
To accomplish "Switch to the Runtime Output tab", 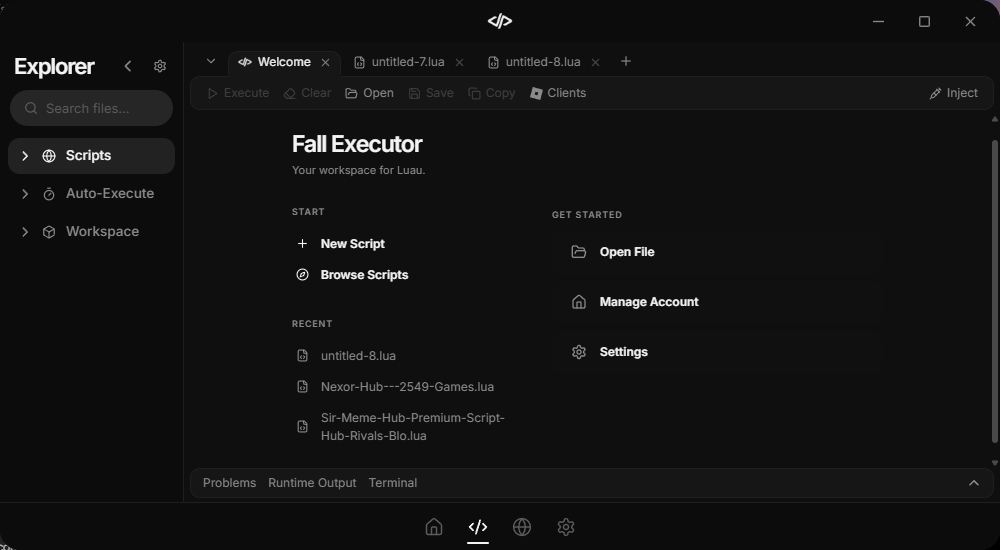I will (x=312, y=483).
